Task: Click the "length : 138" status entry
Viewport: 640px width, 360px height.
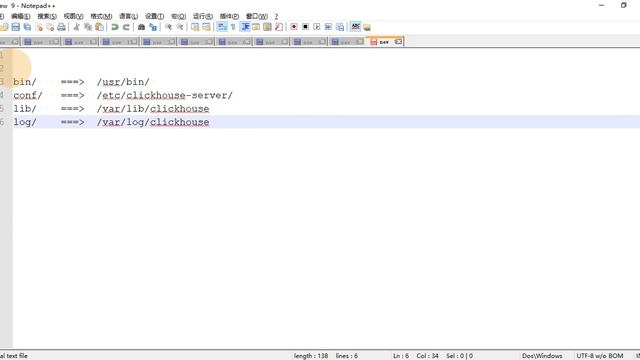Action: (311, 356)
